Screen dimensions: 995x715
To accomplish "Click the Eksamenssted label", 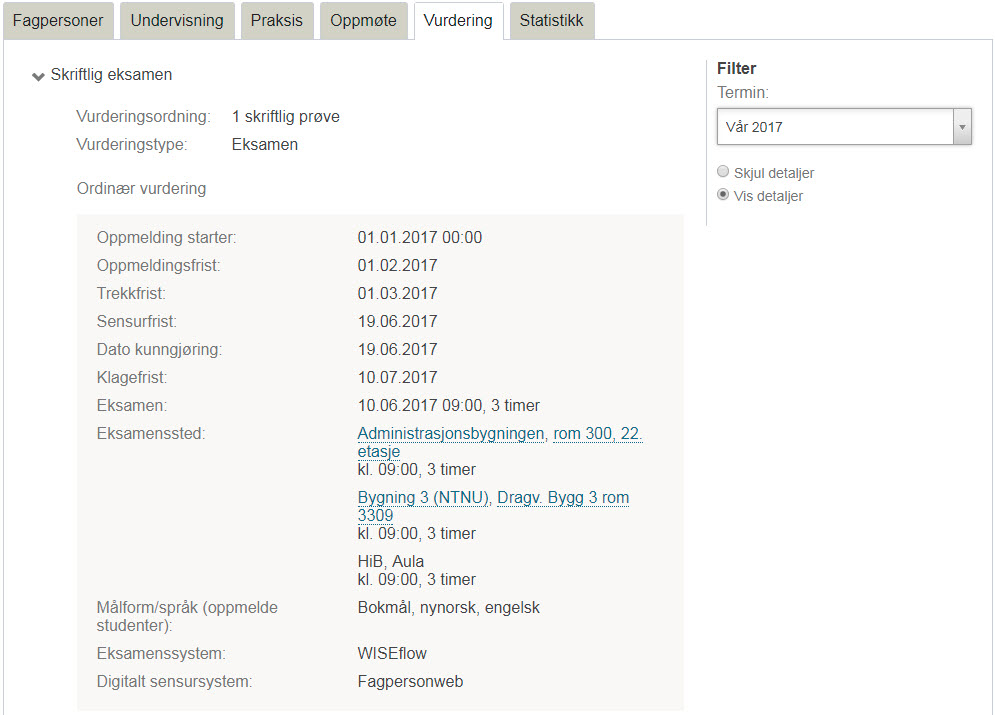I will point(151,433).
